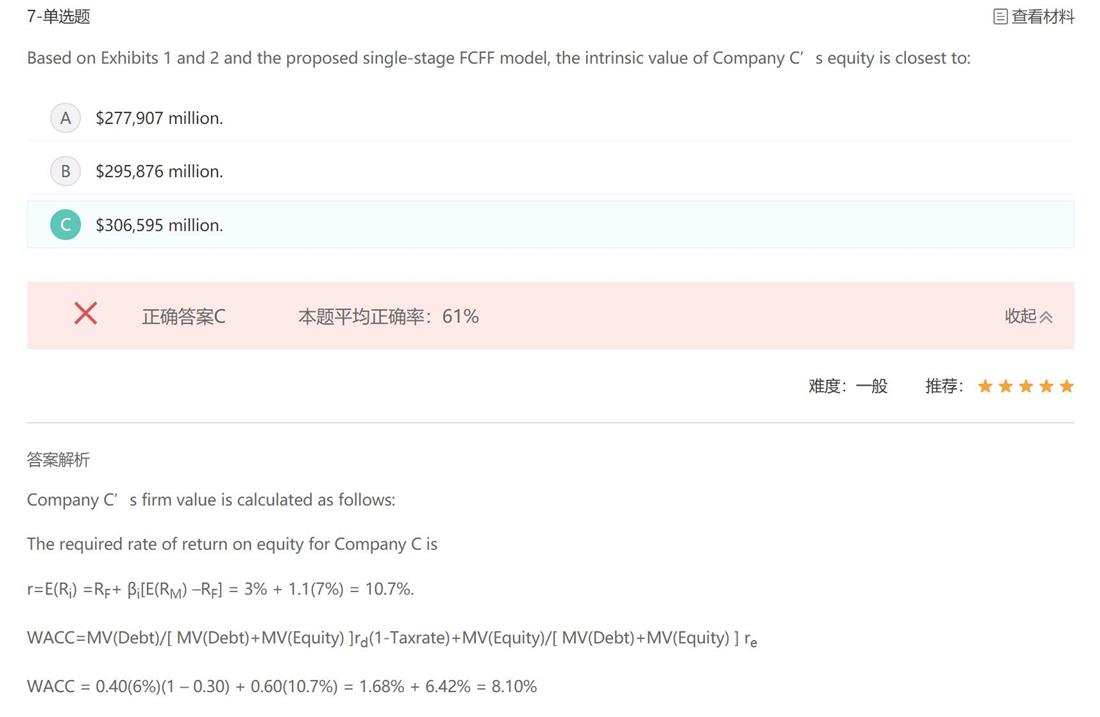
Task: Click the 难度：一般 difficulty label
Action: coord(848,386)
